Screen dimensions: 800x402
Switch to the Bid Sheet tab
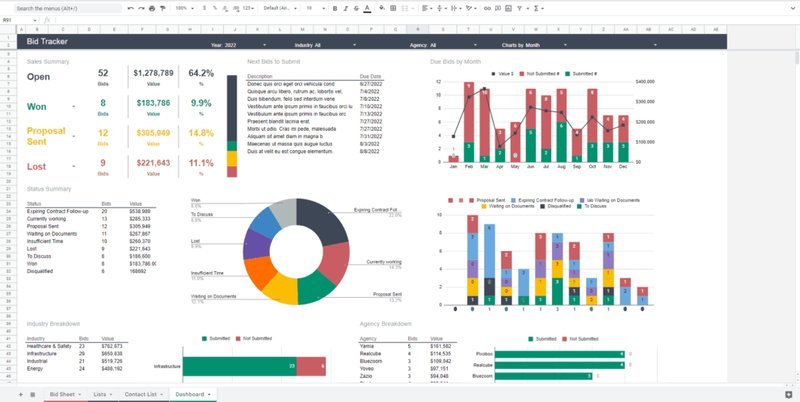coord(65,394)
